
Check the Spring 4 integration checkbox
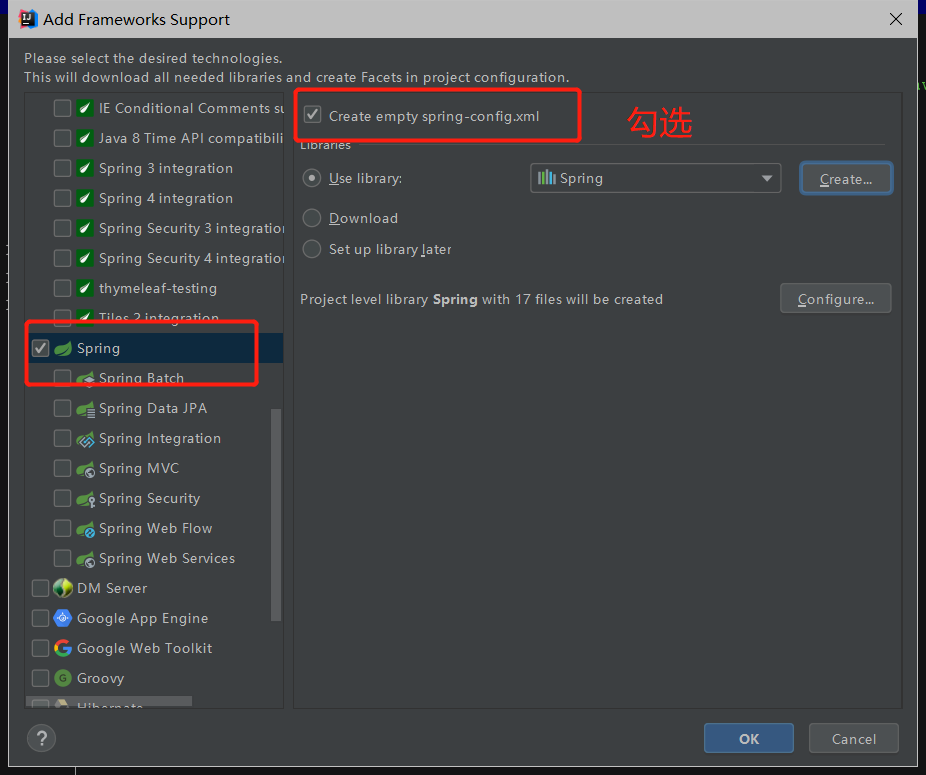pos(62,198)
